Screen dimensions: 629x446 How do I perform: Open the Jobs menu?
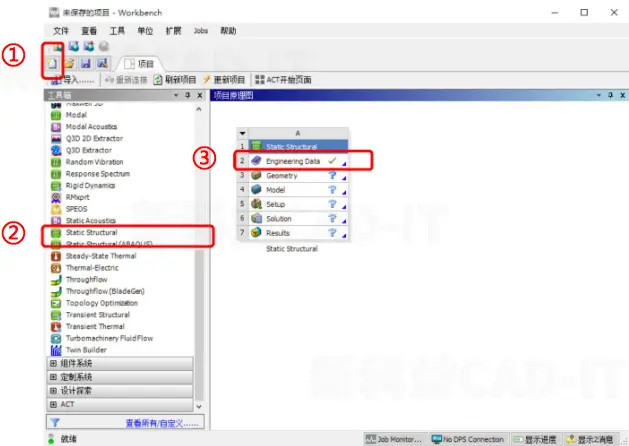click(x=201, y=31)
